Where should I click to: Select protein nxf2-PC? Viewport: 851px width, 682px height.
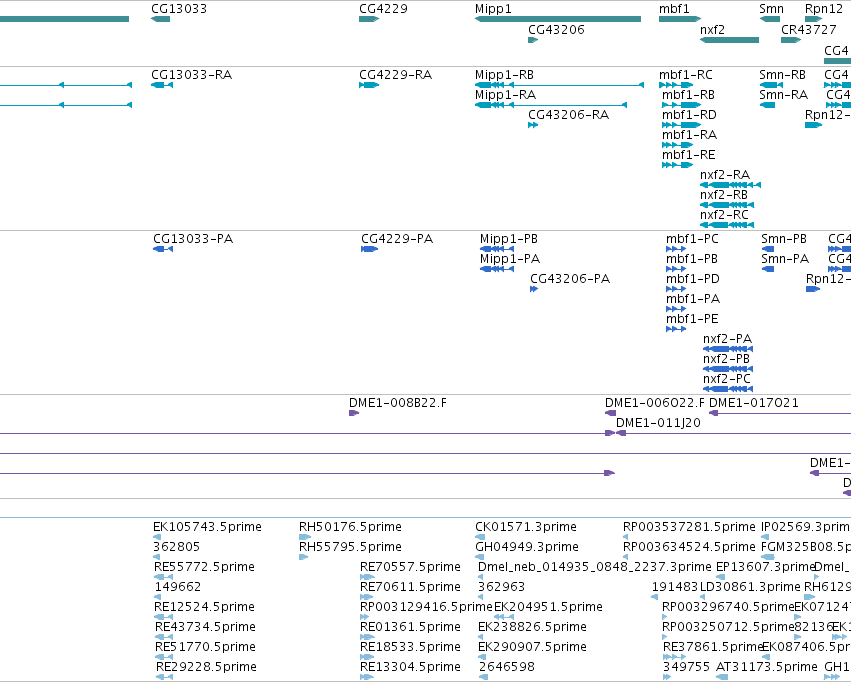pos(728,389)
